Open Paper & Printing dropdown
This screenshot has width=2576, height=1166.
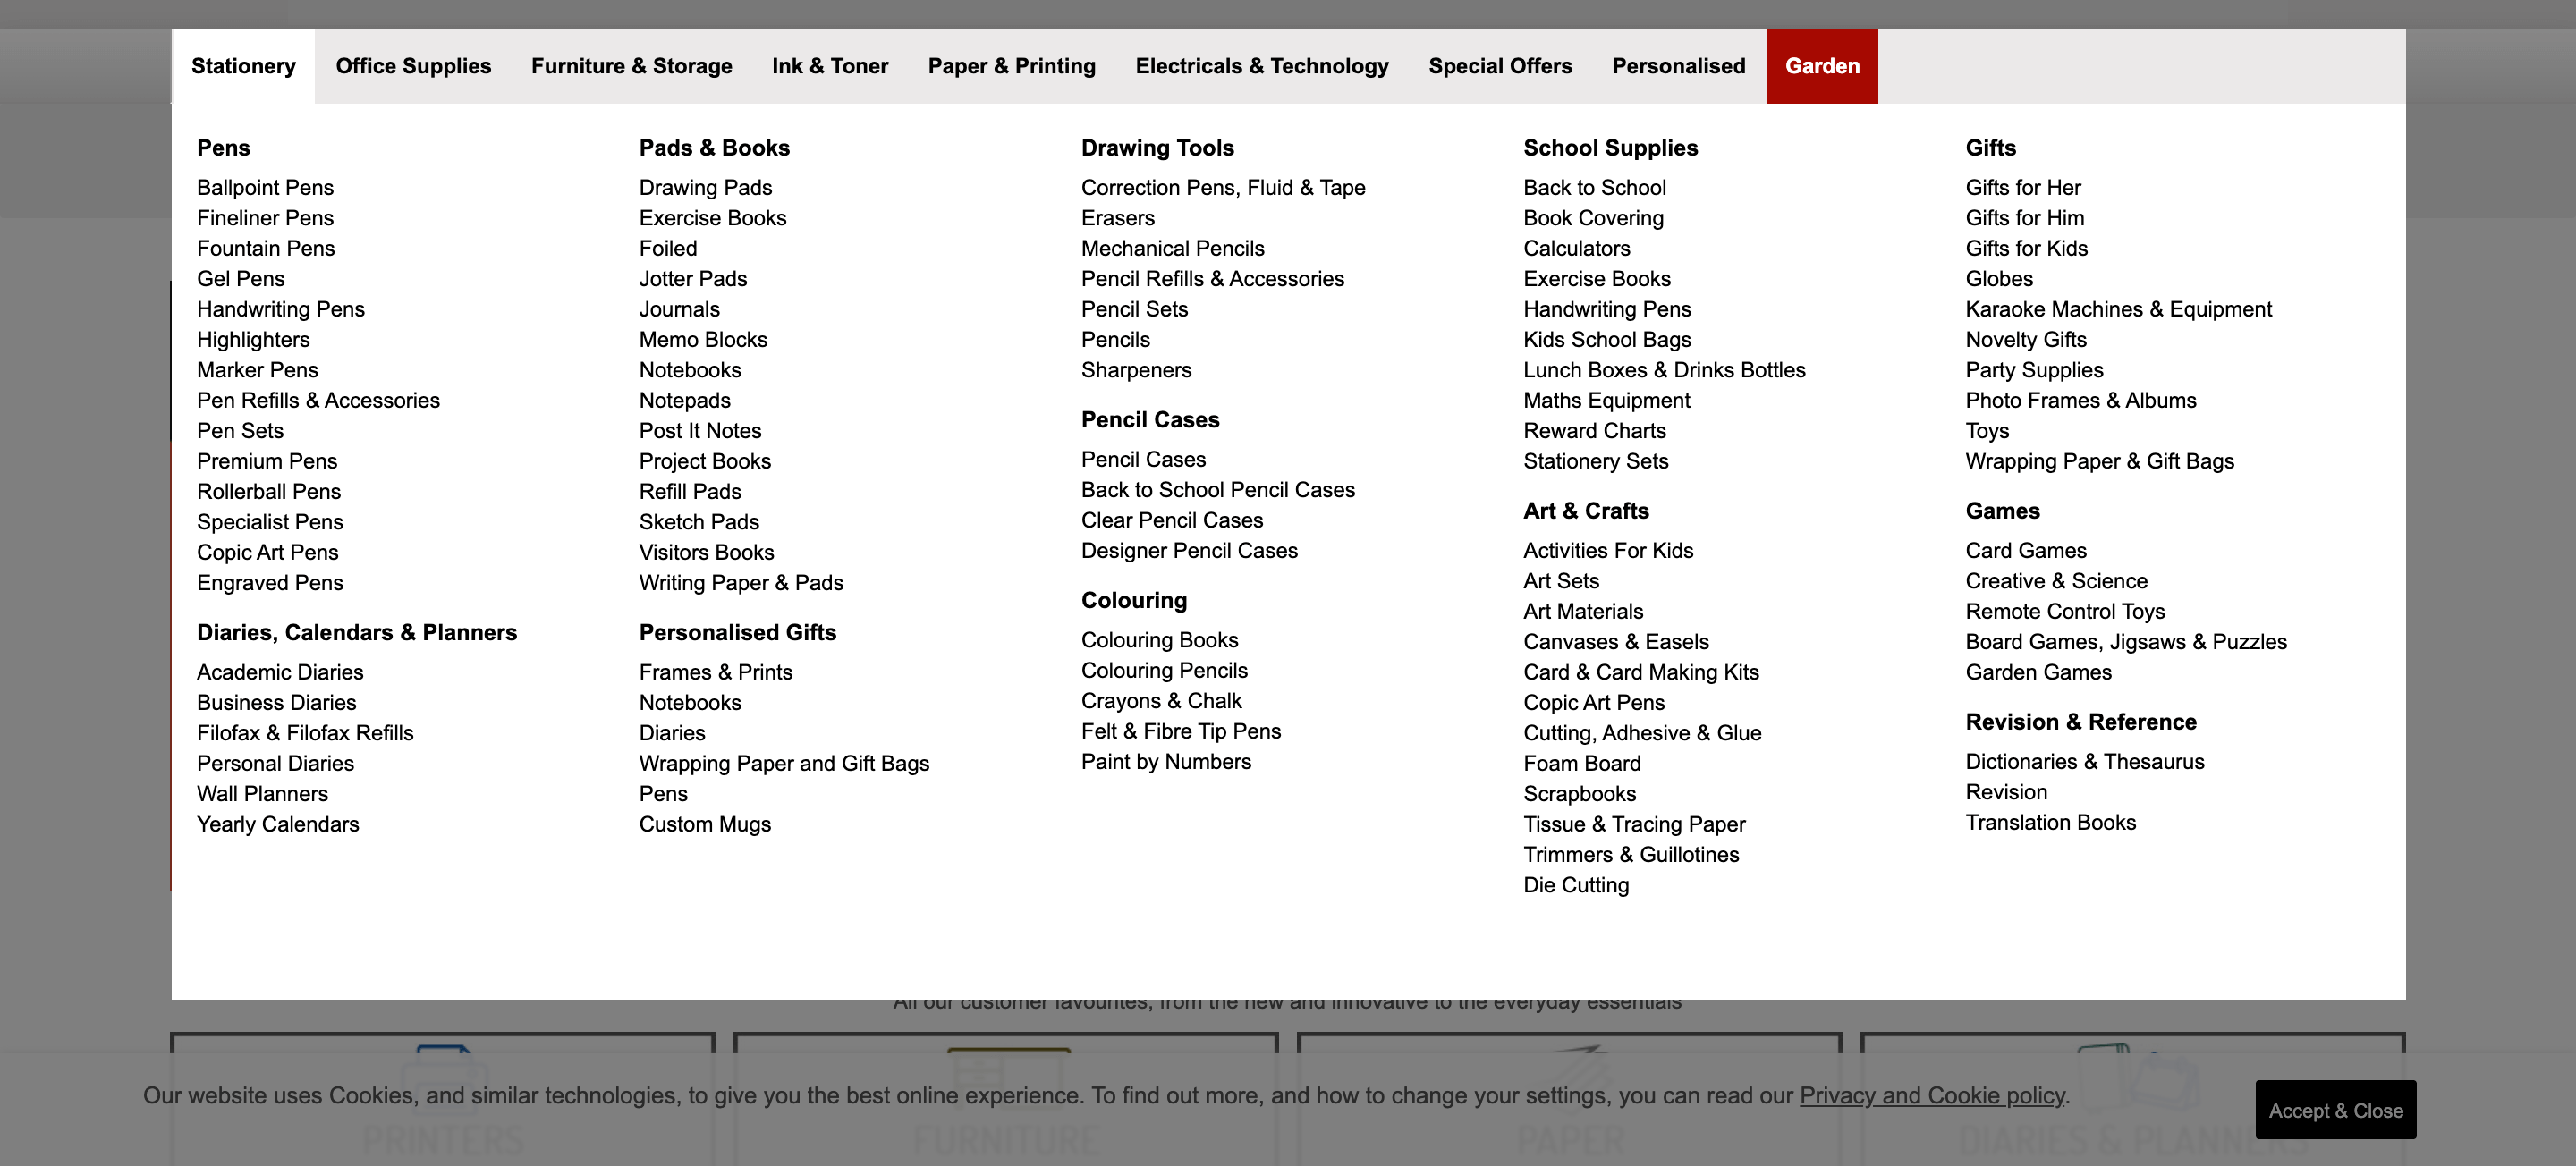point(1011,65)
